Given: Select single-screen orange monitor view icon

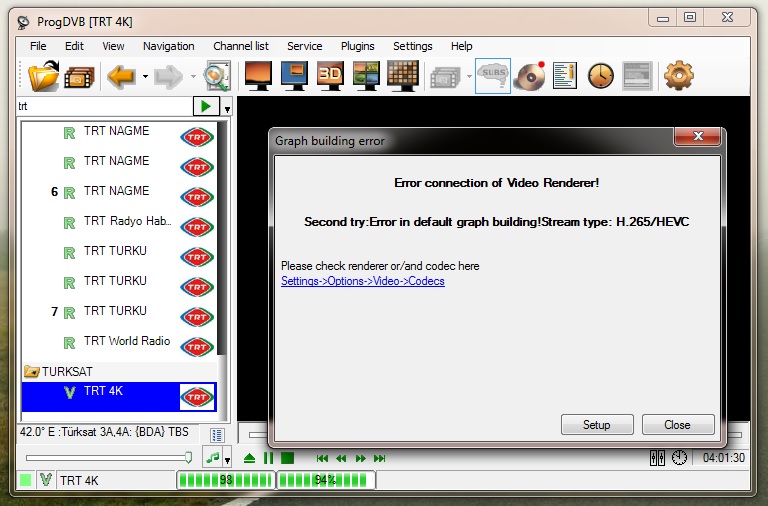Looking at the screenshot, I should click(x=258, y=75).
